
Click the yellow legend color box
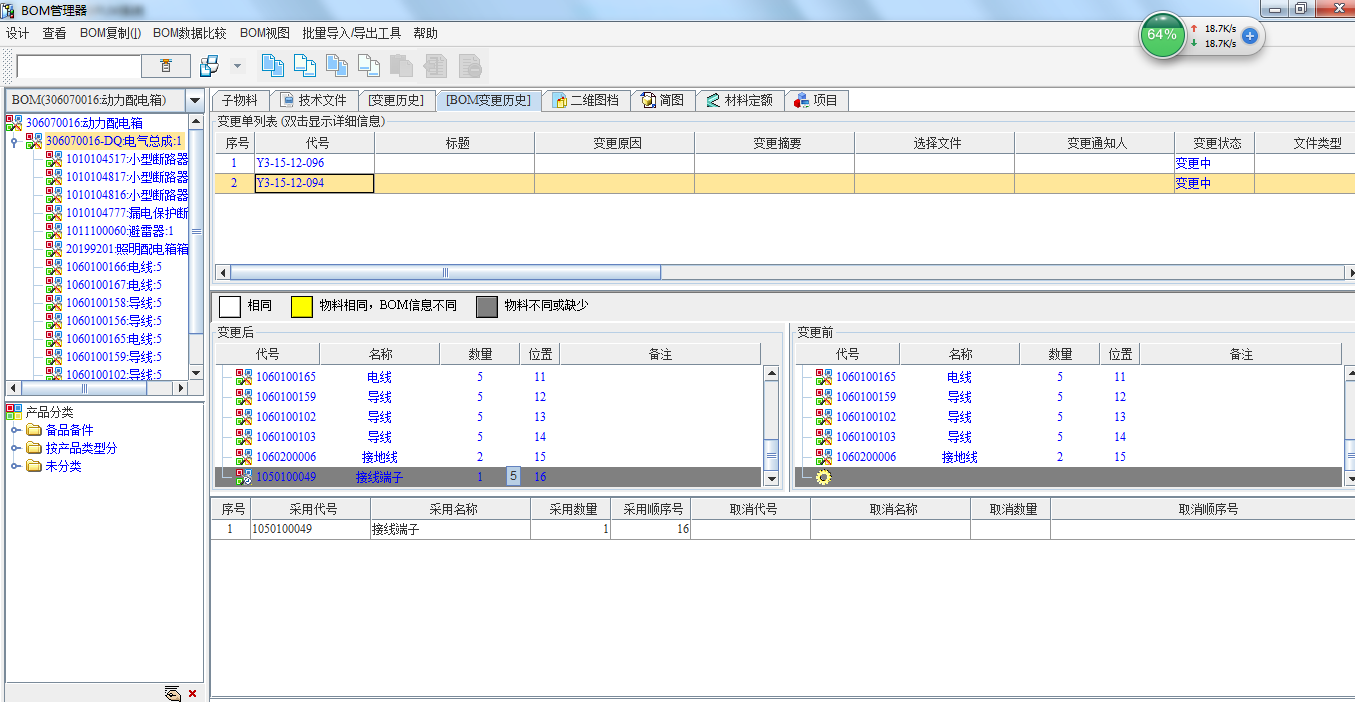[x=301, y=306]
